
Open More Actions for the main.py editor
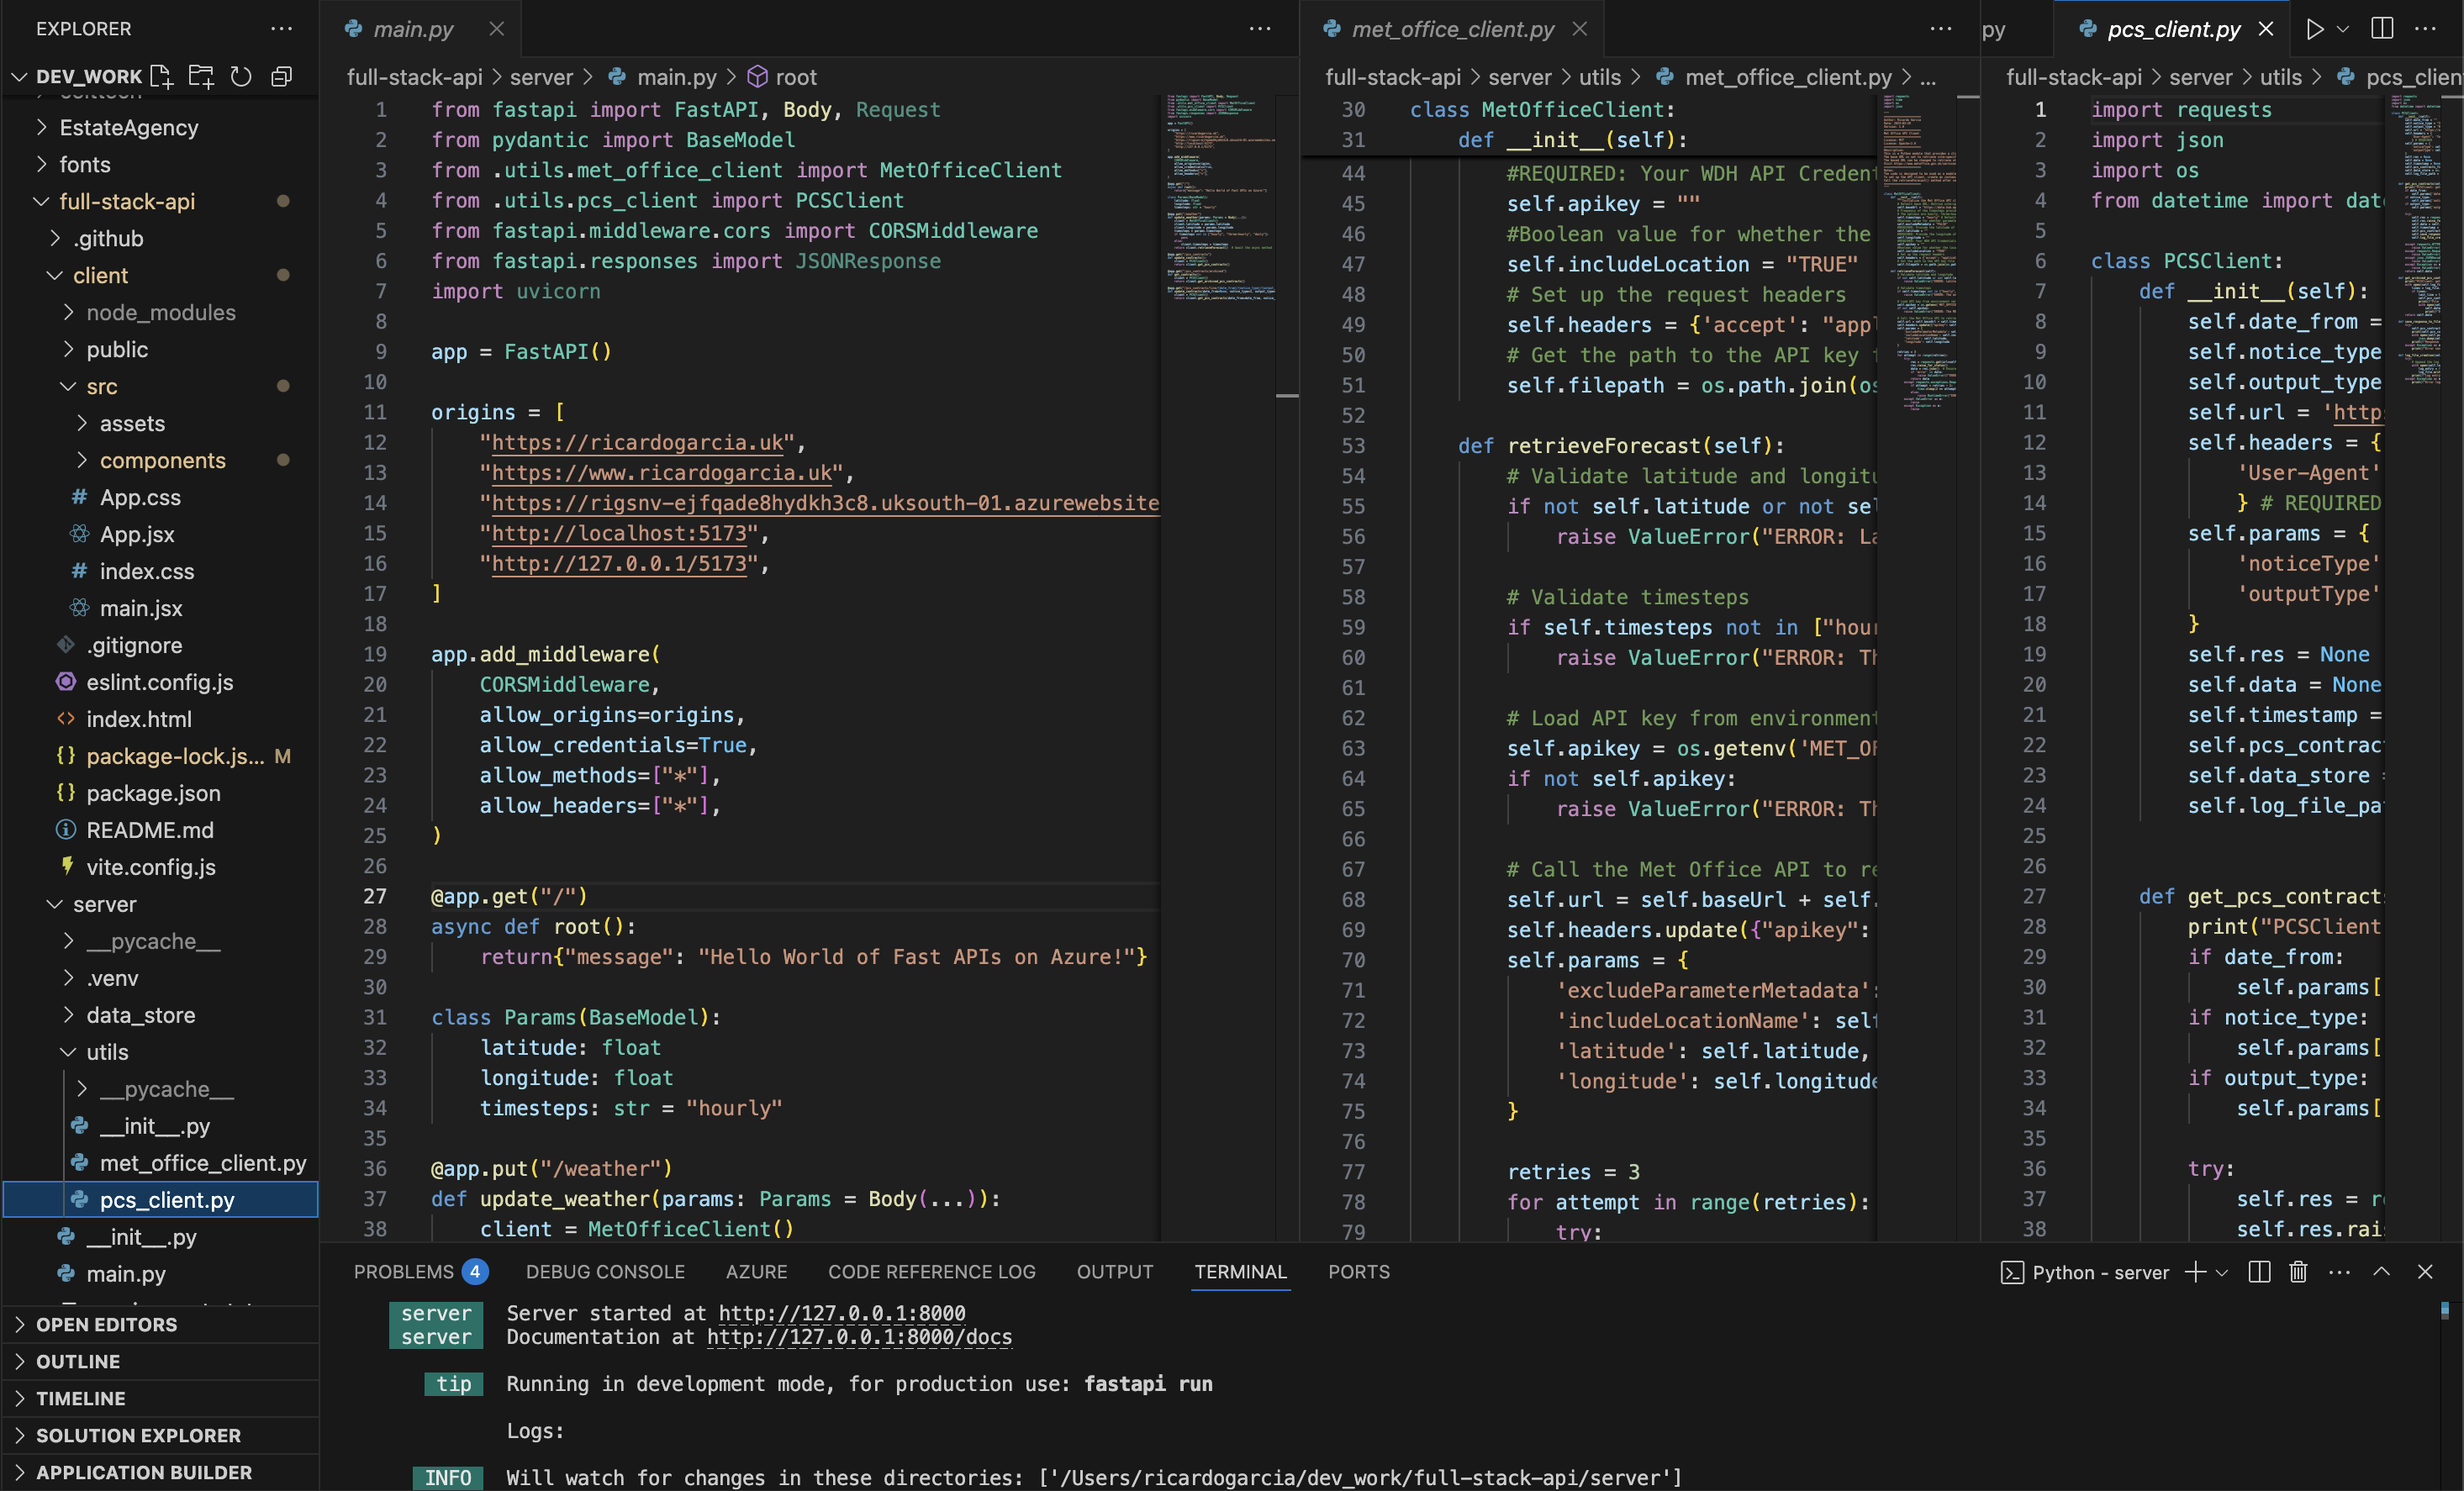[1259, 29]
